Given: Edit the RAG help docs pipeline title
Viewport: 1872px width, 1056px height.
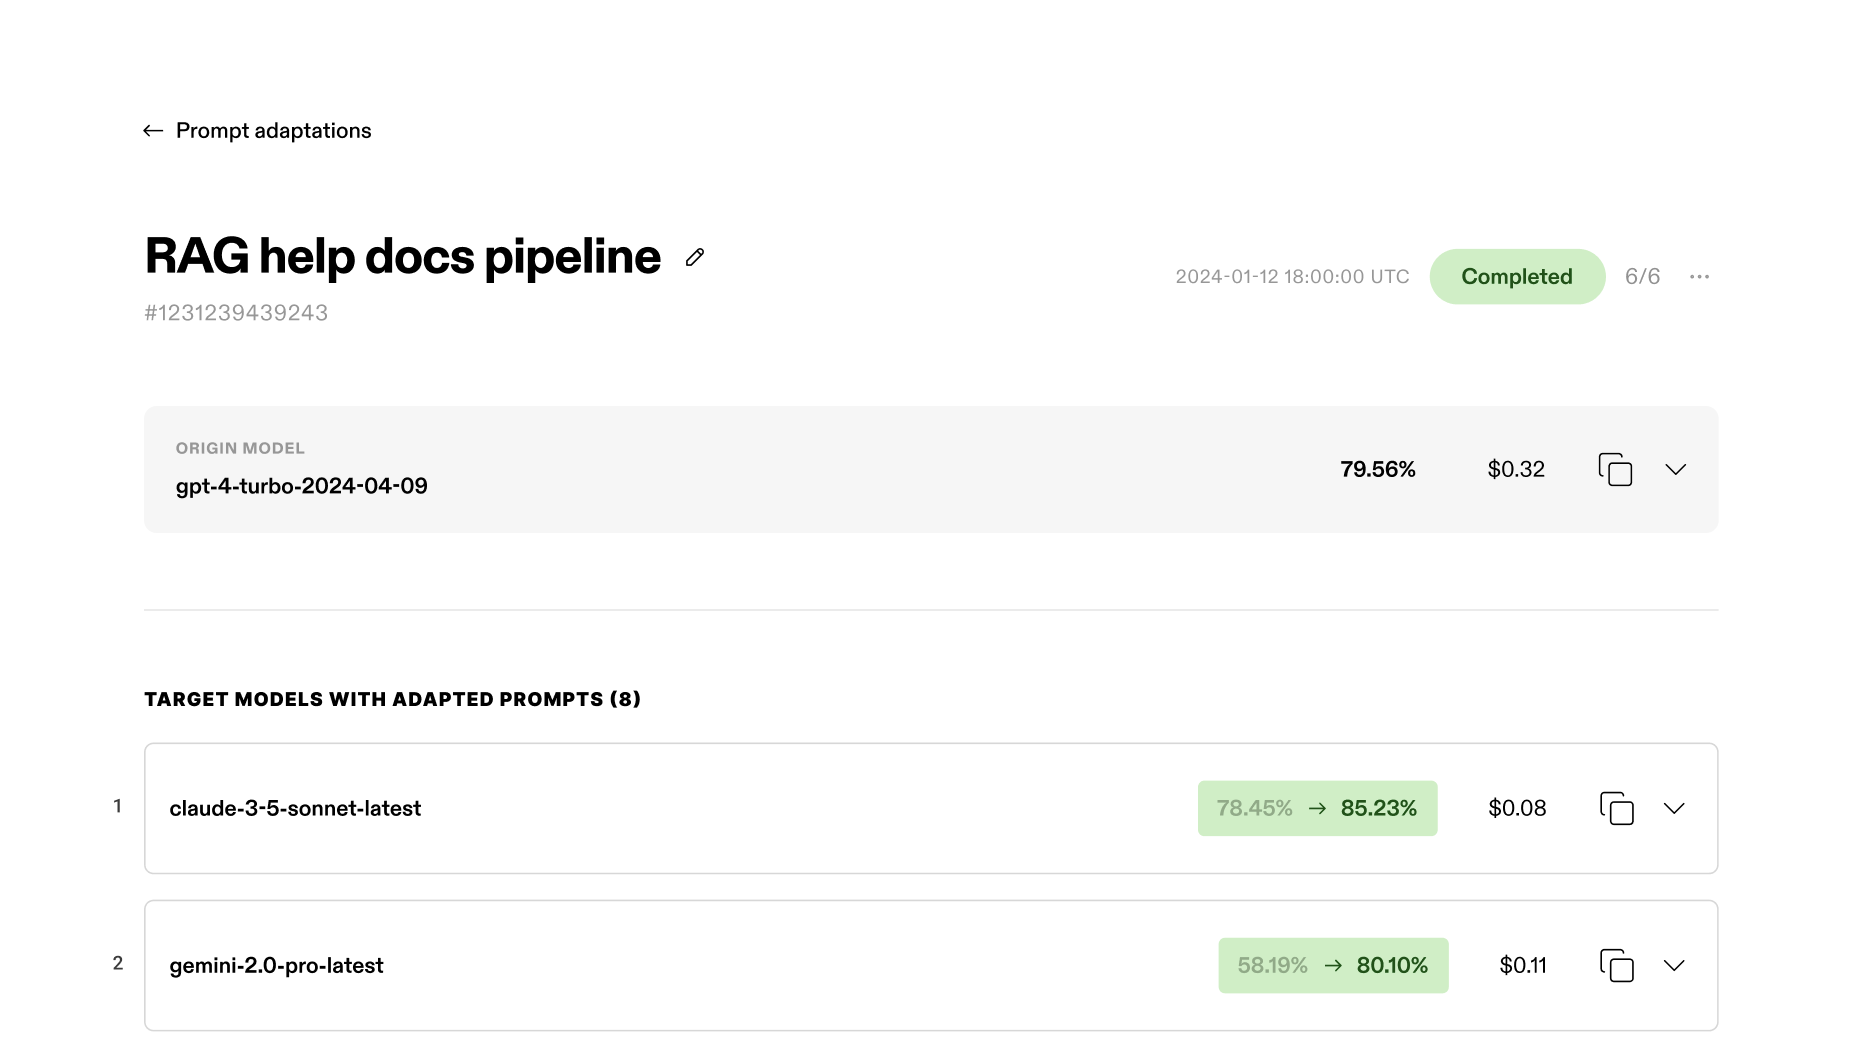Looking at the screenshot, I should [x=695, y=258].
